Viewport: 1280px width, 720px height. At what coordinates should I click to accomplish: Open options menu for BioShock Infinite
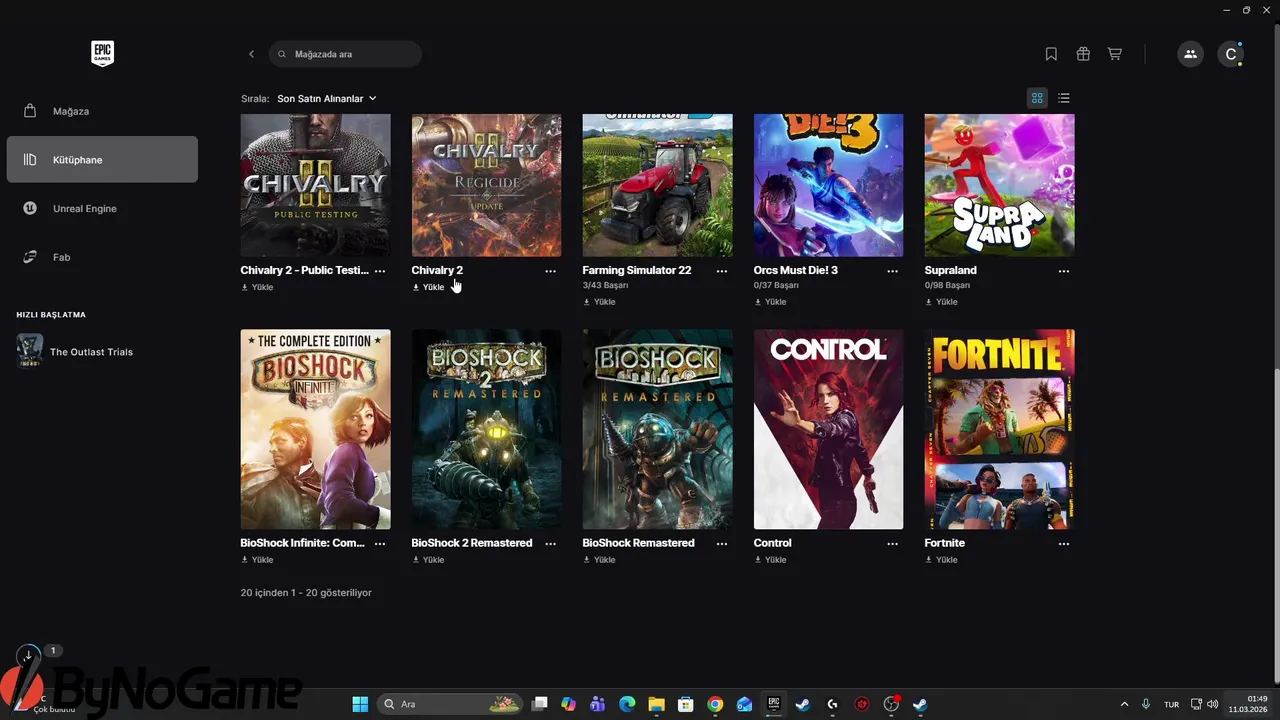point(380,544)
